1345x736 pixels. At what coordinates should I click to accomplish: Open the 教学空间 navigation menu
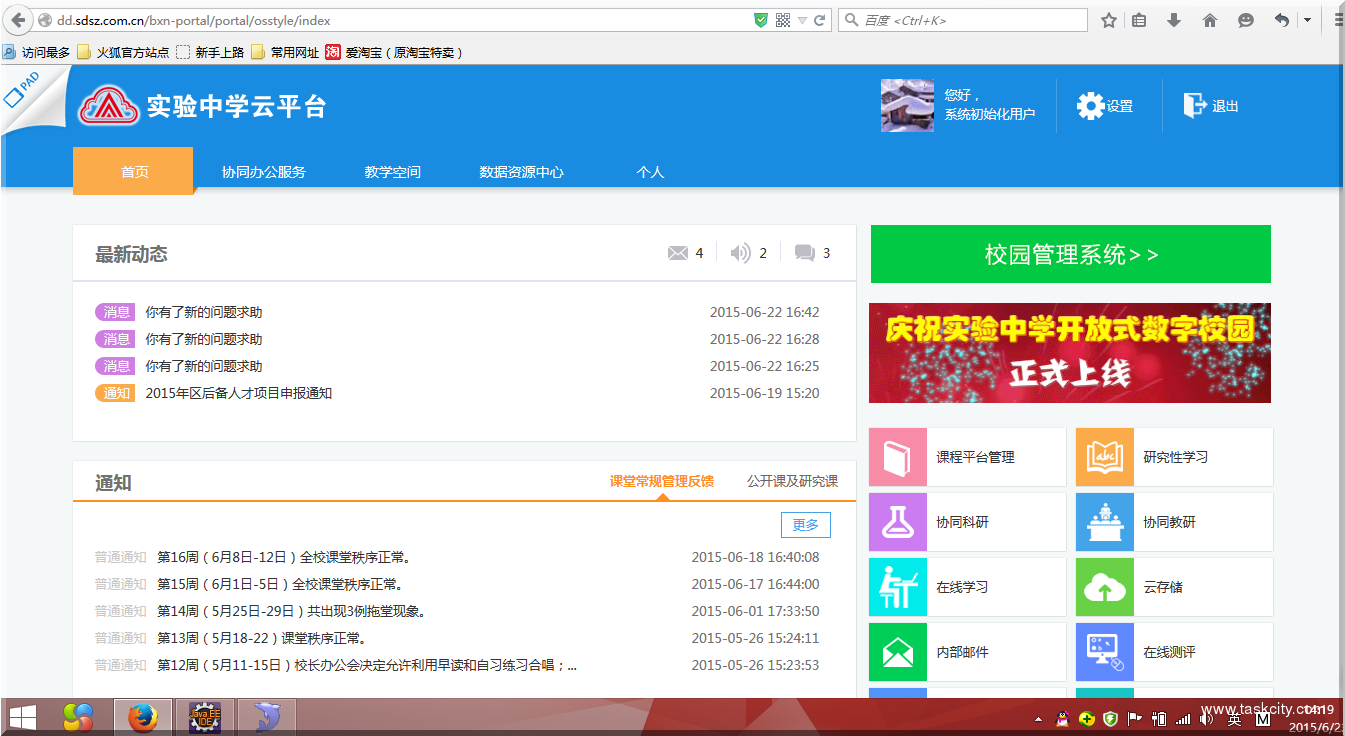pos(392,171)
